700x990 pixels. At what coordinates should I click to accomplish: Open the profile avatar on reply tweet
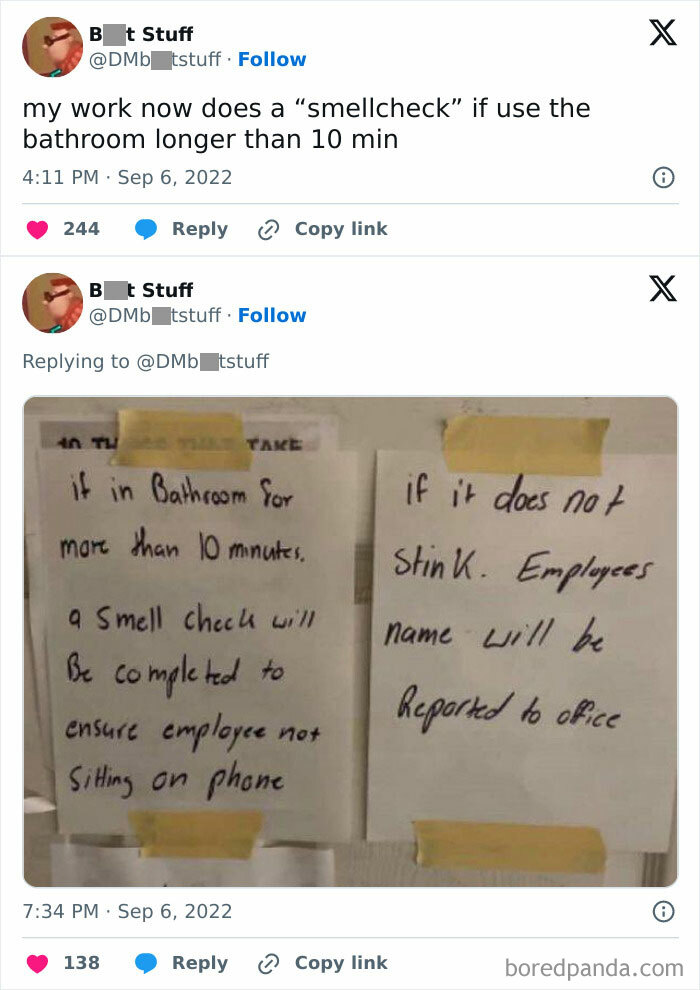tap(52, 302)
